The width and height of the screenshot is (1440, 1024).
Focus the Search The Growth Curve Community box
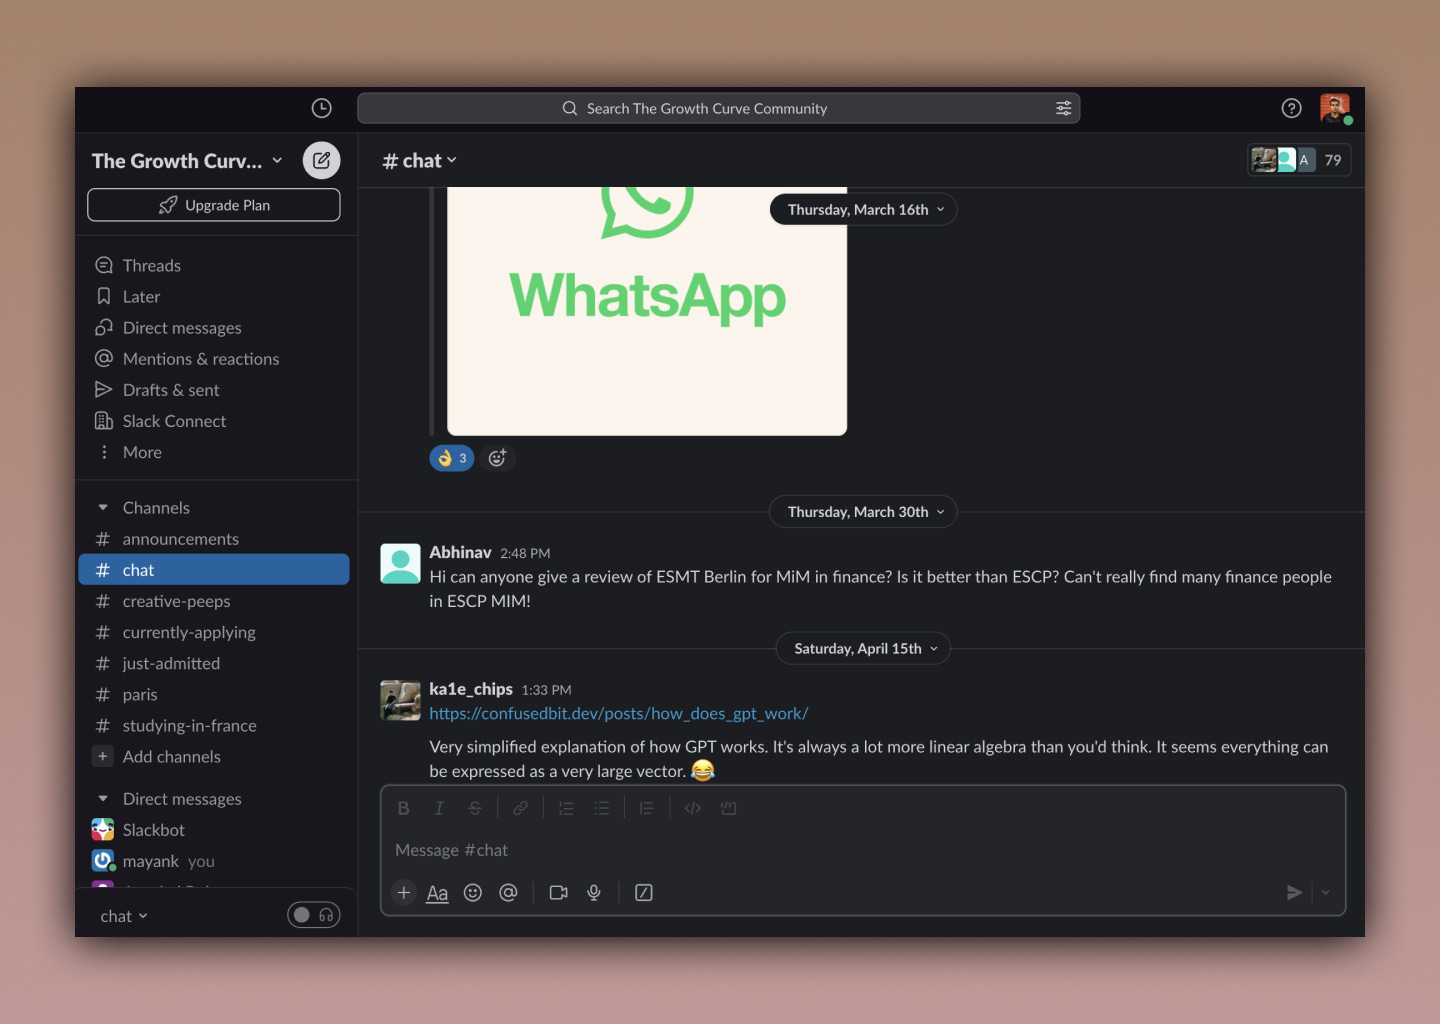tap(718, 108)
